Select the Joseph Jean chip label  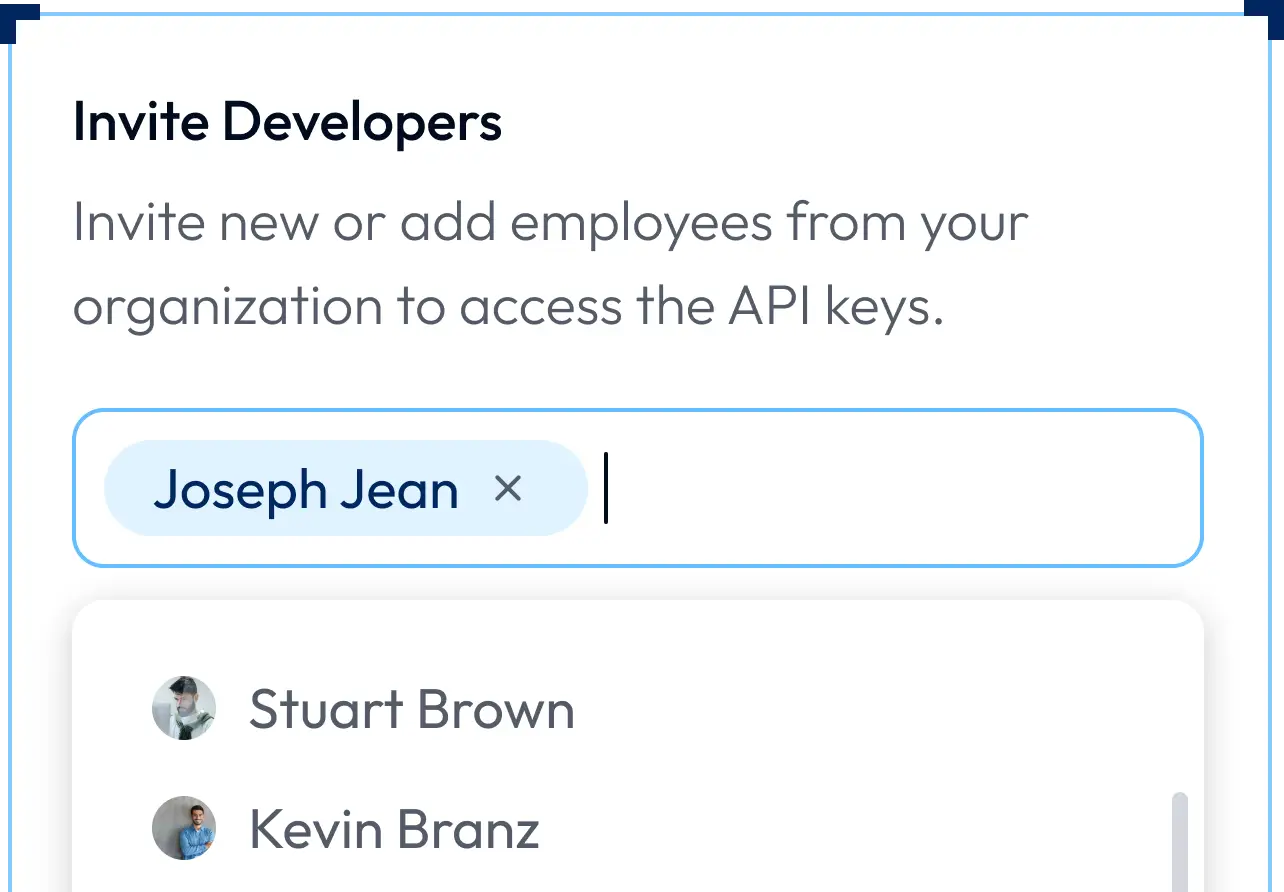pos(306,490)
